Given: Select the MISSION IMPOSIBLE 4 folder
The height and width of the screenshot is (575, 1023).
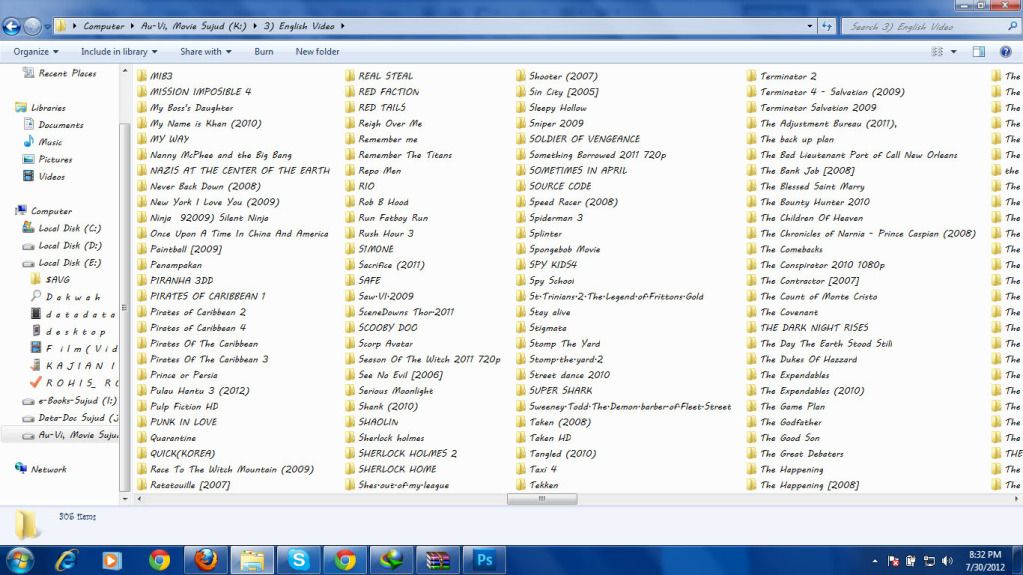Looking at the screenshot, I should point(200,92).
